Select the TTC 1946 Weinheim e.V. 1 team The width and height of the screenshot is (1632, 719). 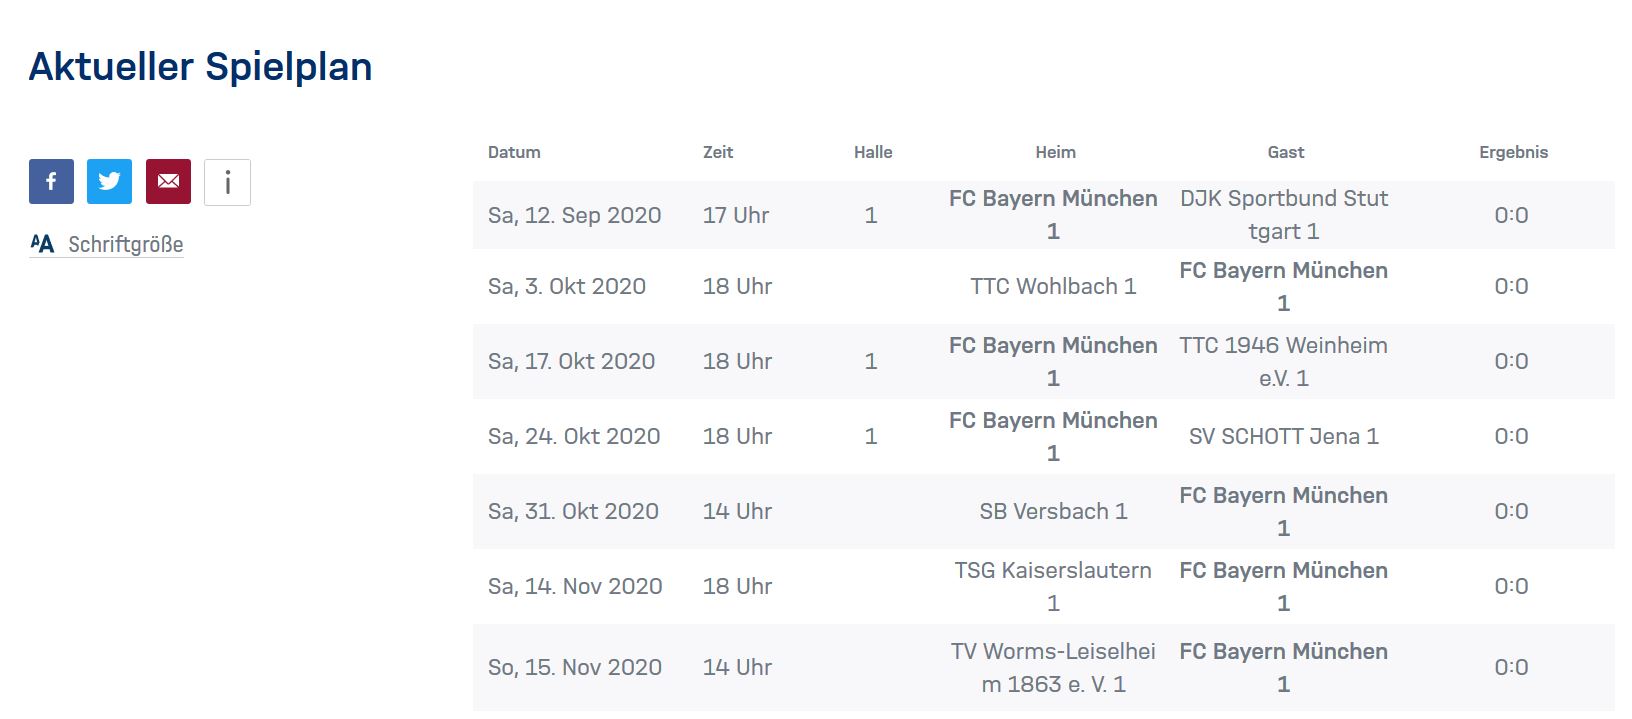(1284, 361)
